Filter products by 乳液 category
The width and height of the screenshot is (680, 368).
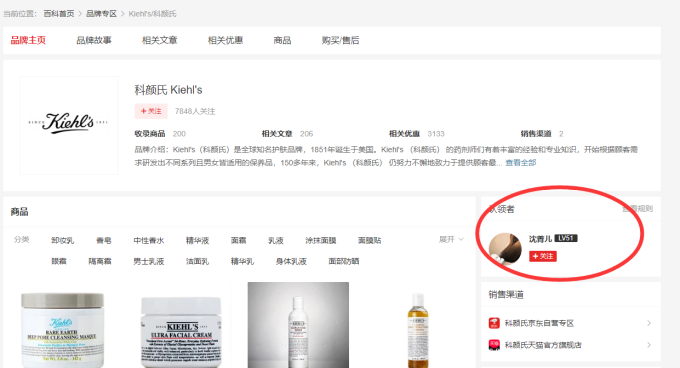coord(276,241)
